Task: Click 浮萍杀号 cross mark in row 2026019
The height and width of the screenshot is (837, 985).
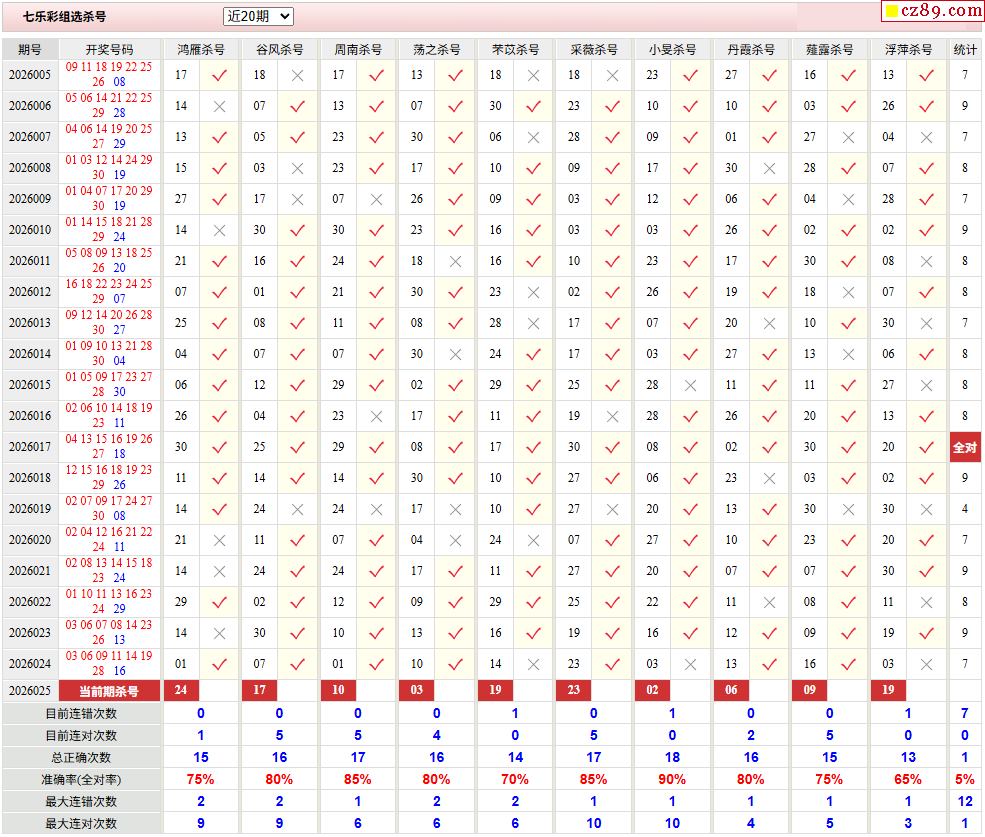Action: coord(926,509)
